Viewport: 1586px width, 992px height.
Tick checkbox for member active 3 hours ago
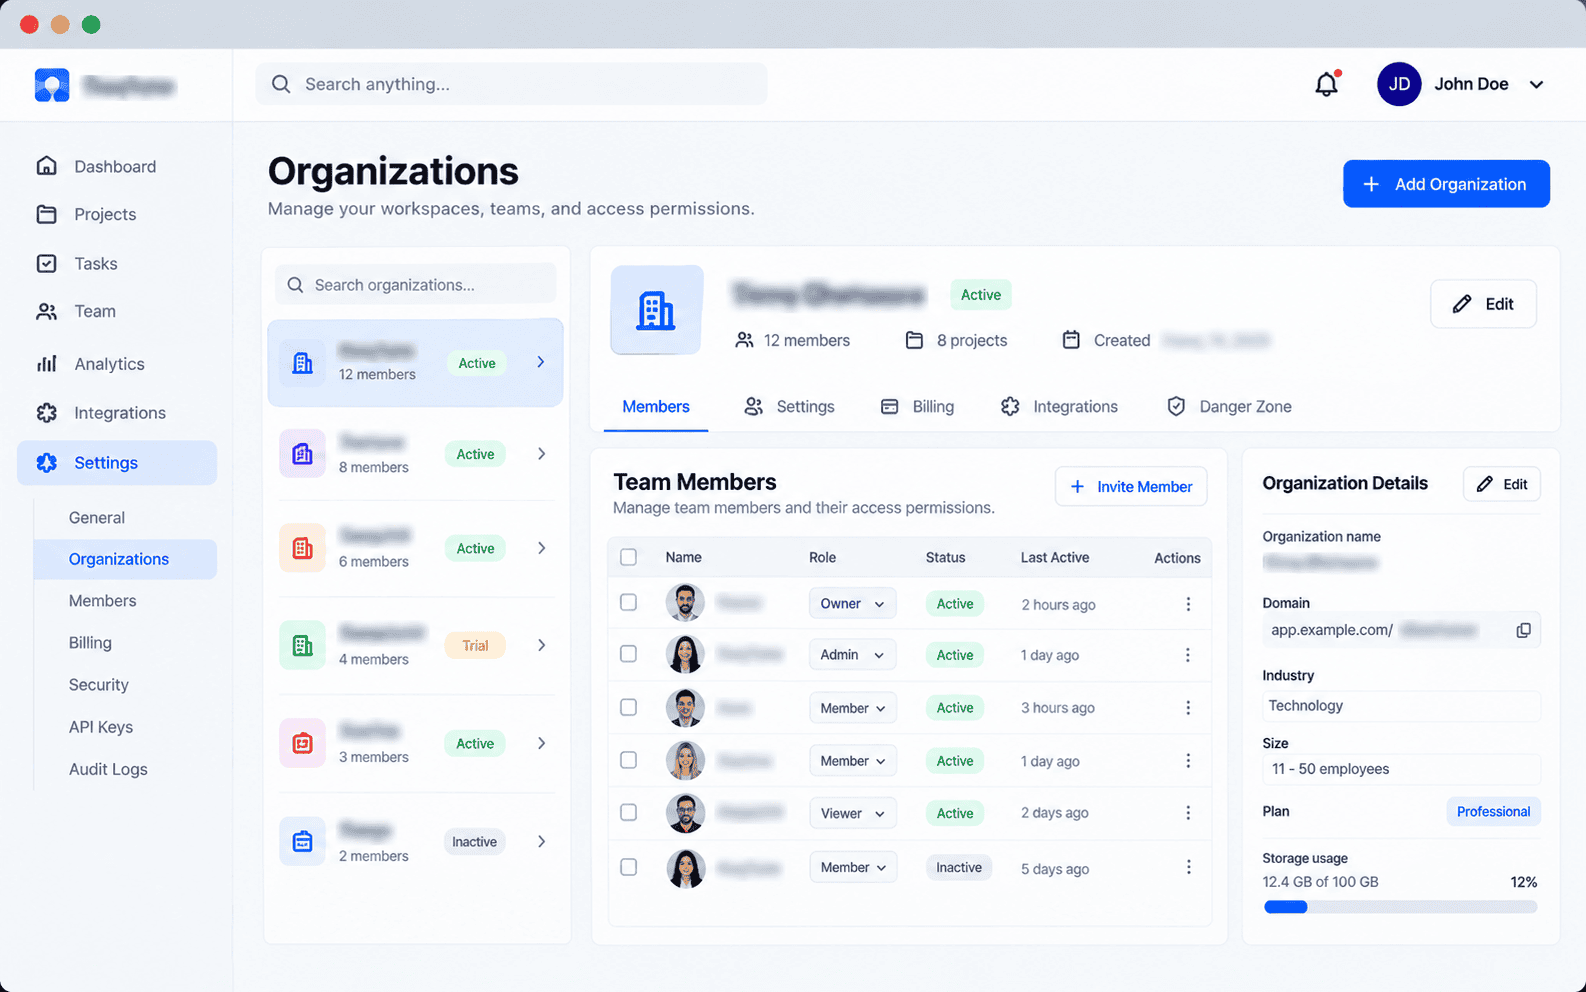tap(628, 707)
